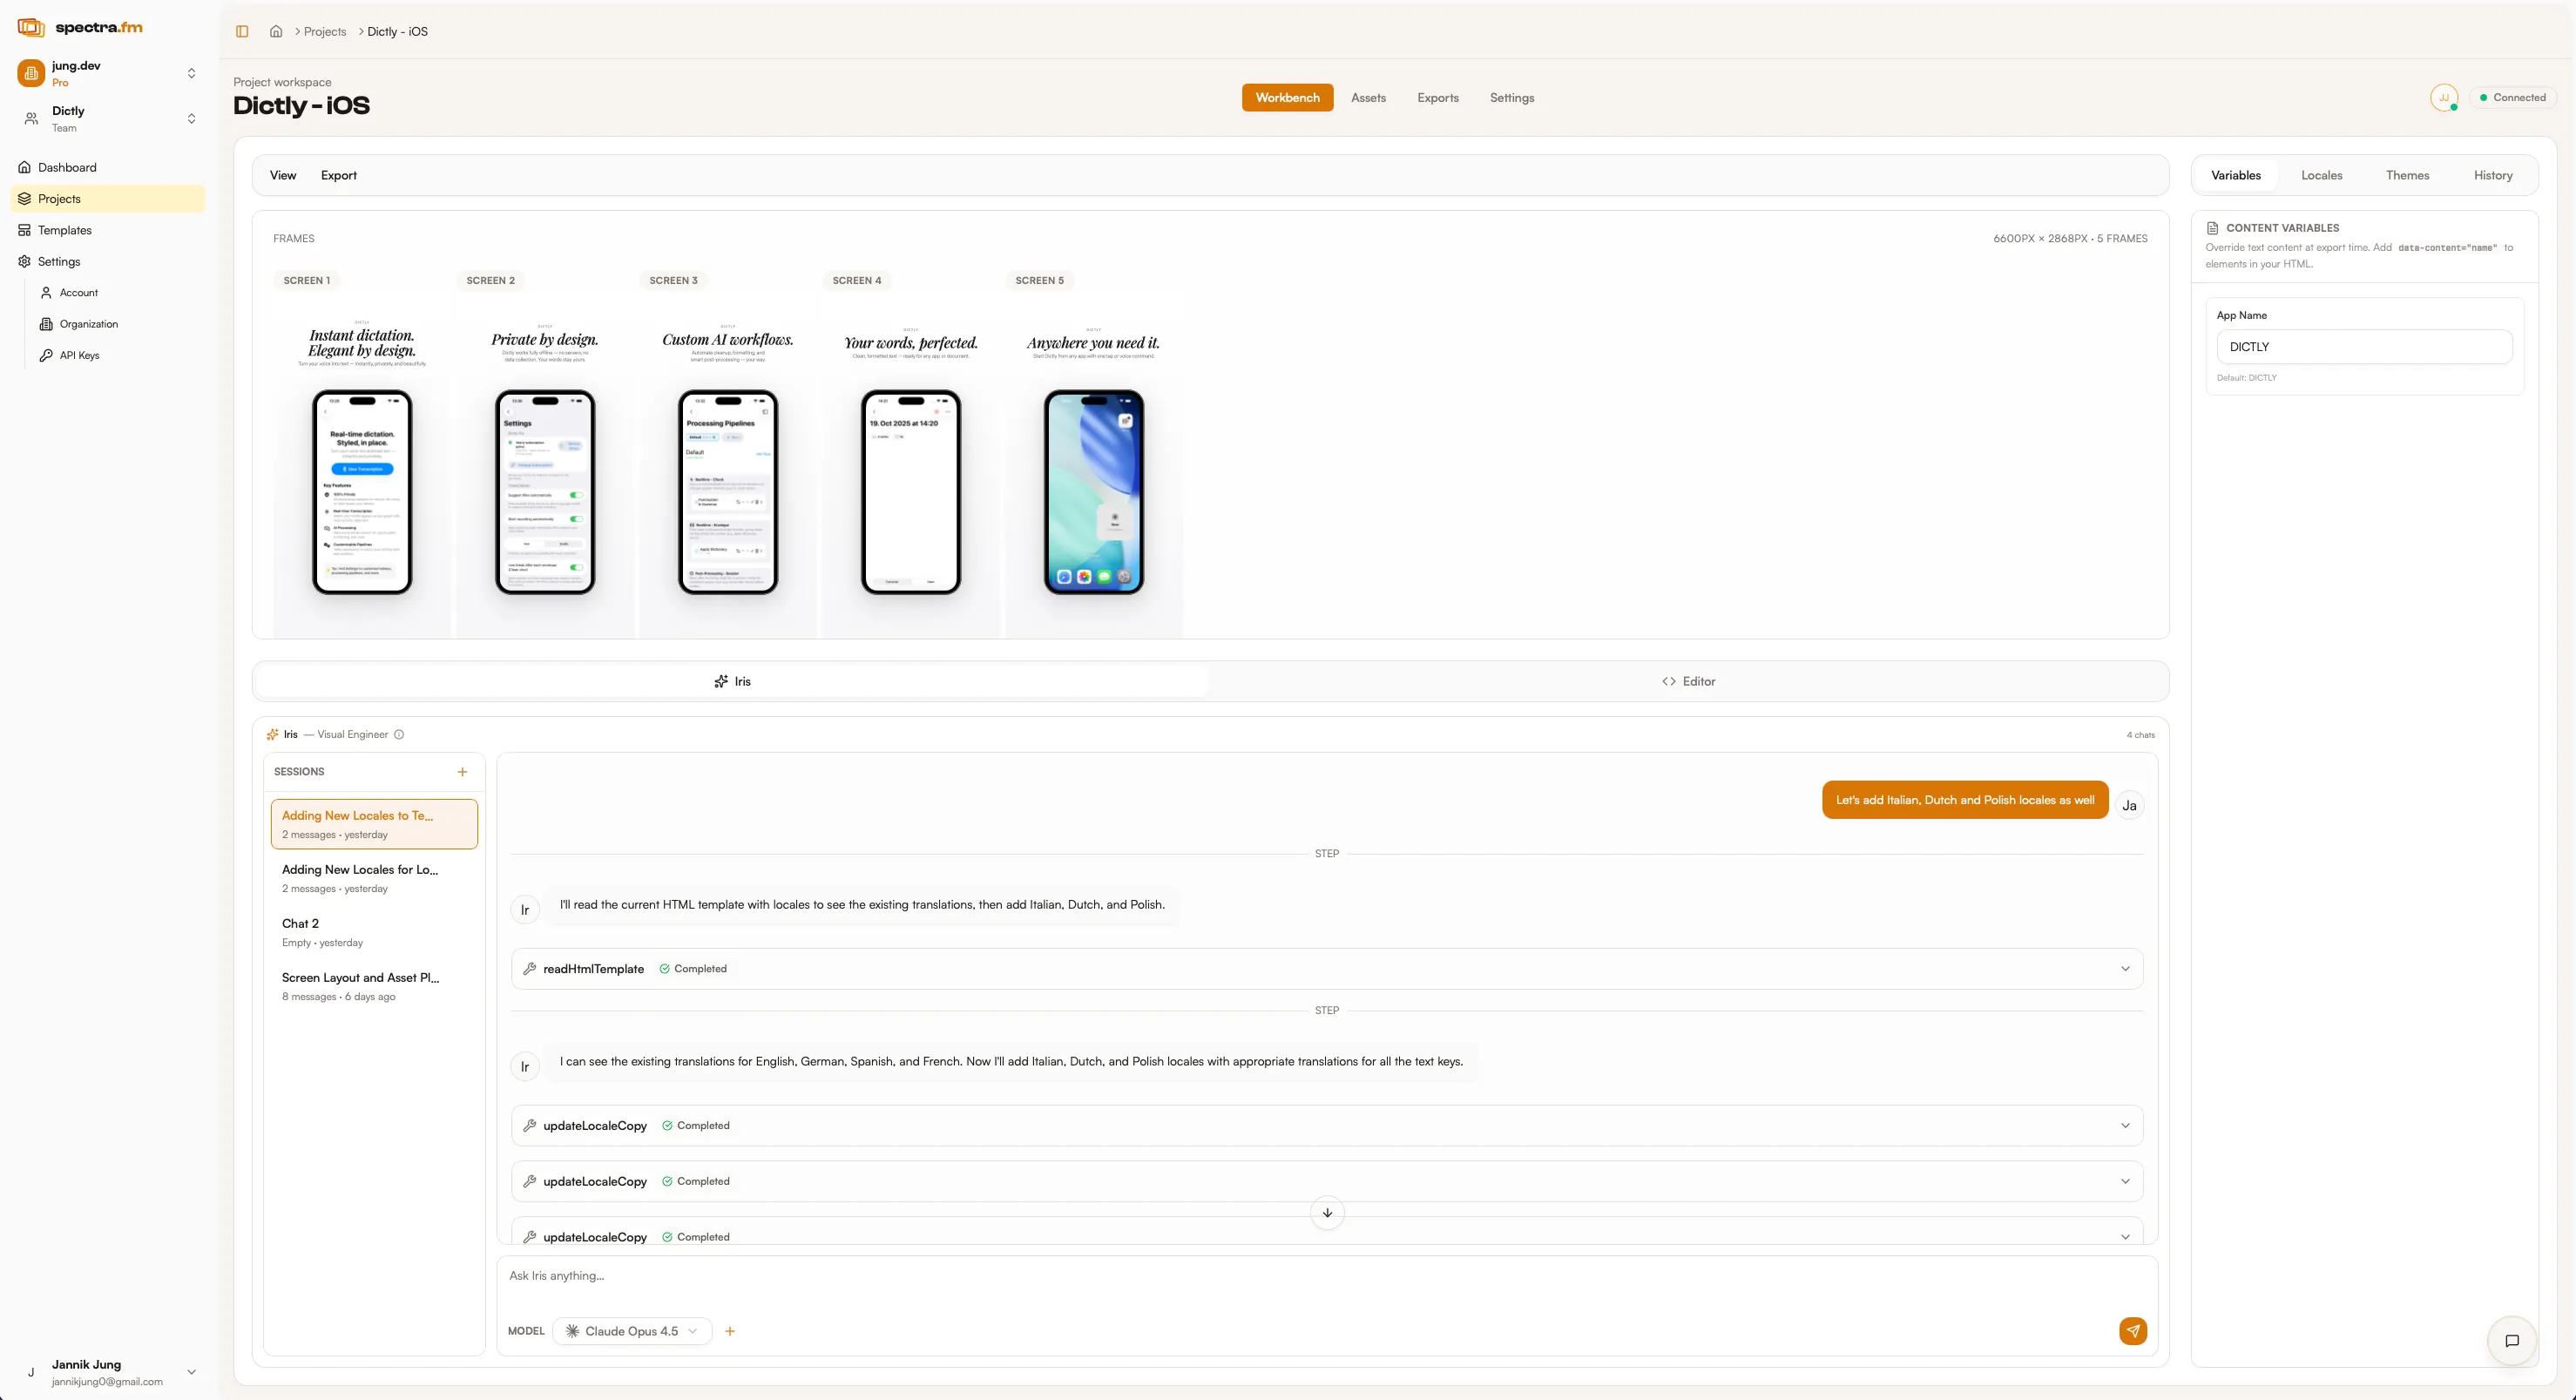This screenshot has height=1400, width=2576.
Task: Open the Chat 2 session
Action: 374,932
